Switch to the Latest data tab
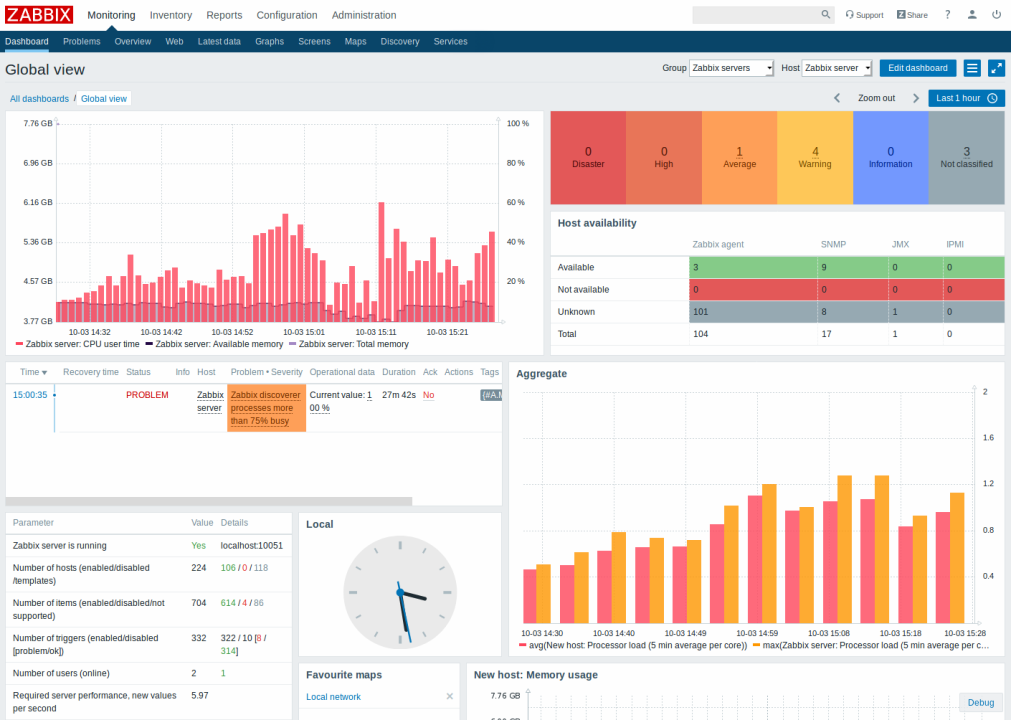 [219, 42]
